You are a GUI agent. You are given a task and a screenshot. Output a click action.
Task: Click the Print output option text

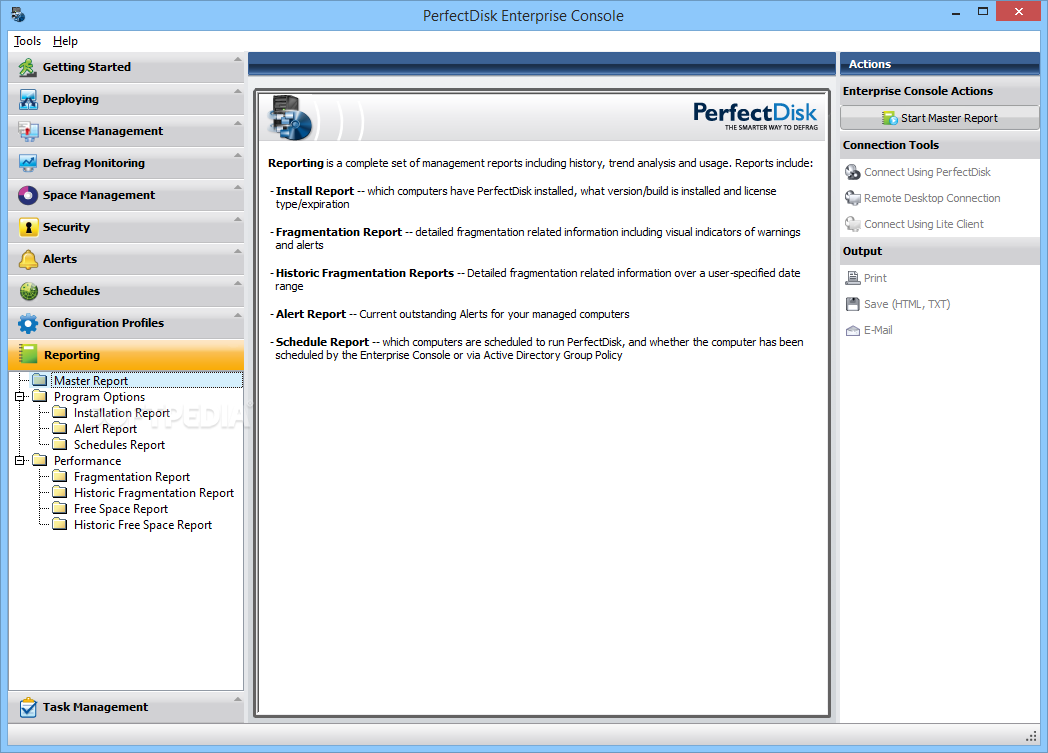(875, 278)
